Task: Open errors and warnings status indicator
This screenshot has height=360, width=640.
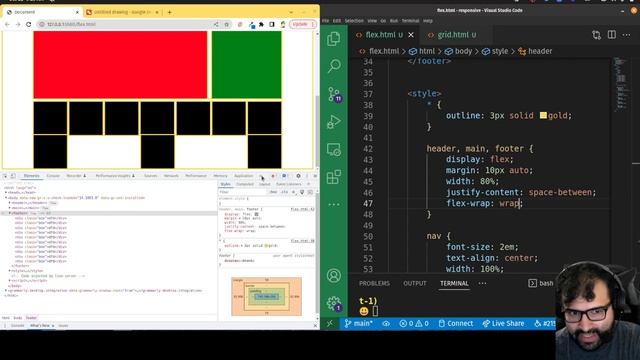Action: (x=414, y=324)
